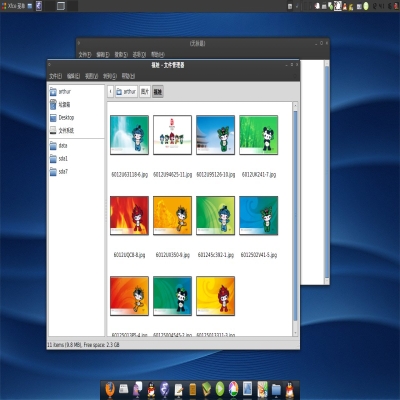Viewport: 400px width, 400px height.
Task: Open 编辑(E) menu in file manager
Action: pyautogui.click(x=73, y=76)
